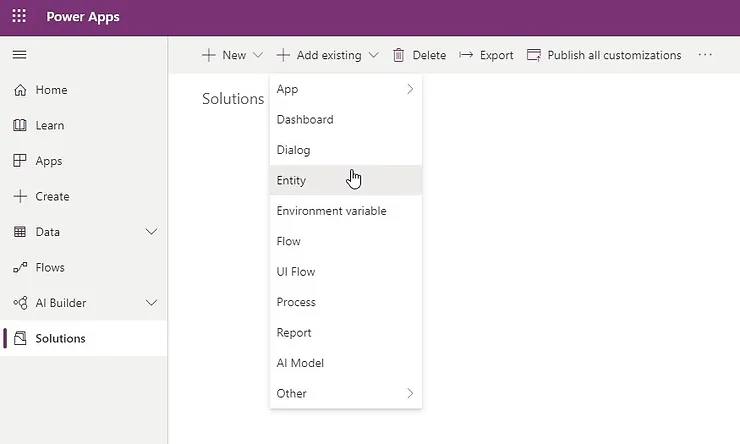This screenshot has width=740, height=444.
Task: Click the Solutions icon in sidebar
Action: (x=20, y=338)
